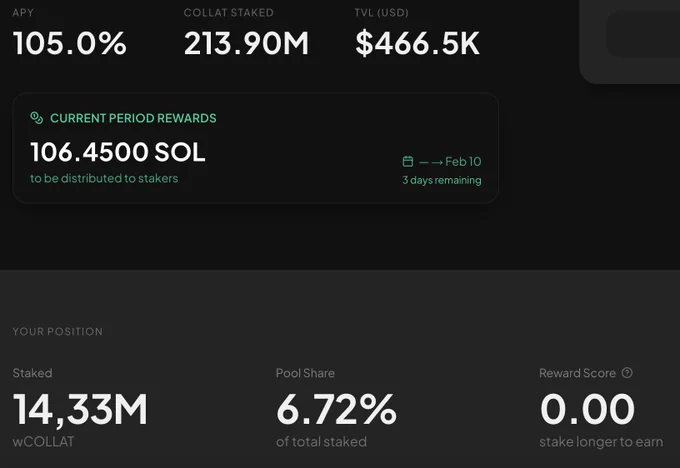The width and height of the screenshot is (680, 468).
Task: Click the Feb 10 end date
Action: [x=463, y=161]
